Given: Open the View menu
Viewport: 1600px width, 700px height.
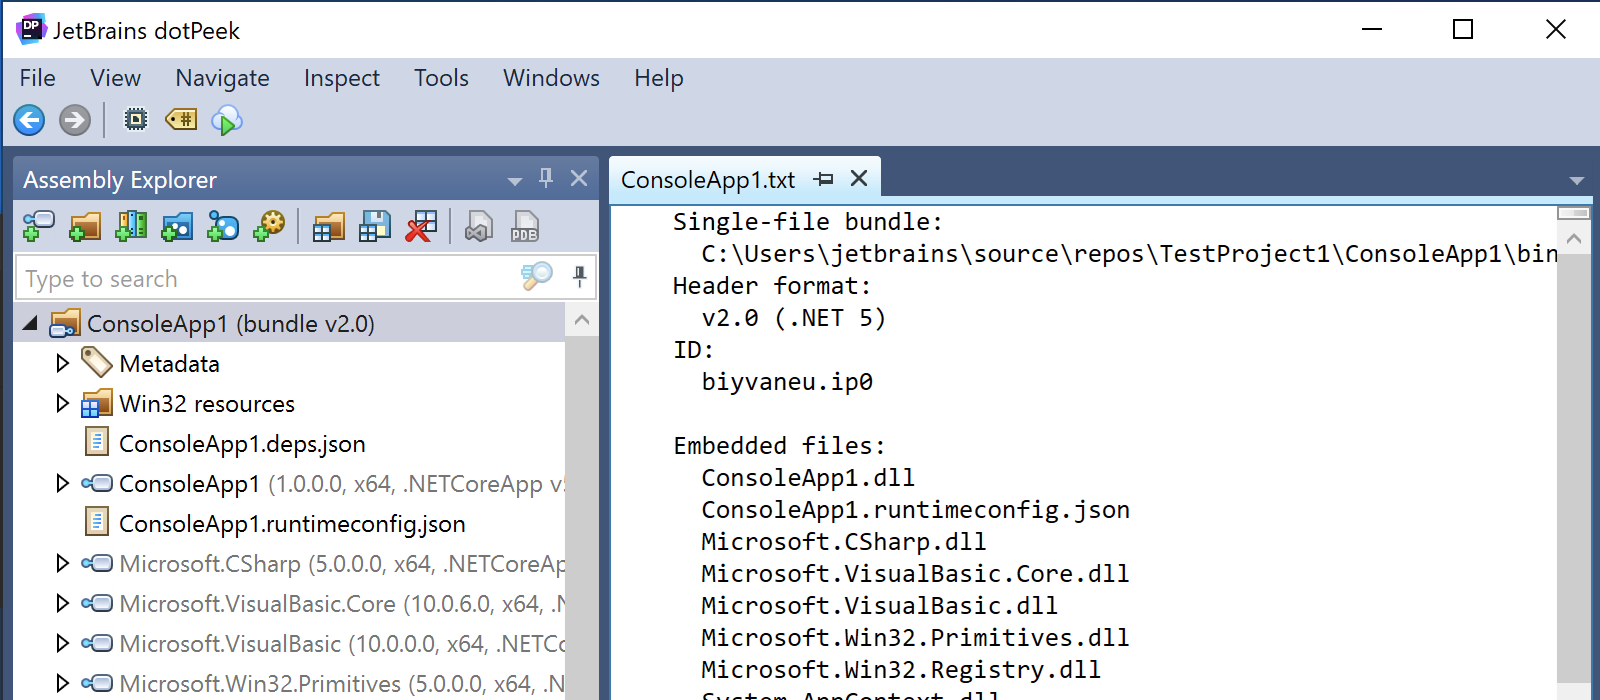Looking at the screenshot, I should click(115, 78).
